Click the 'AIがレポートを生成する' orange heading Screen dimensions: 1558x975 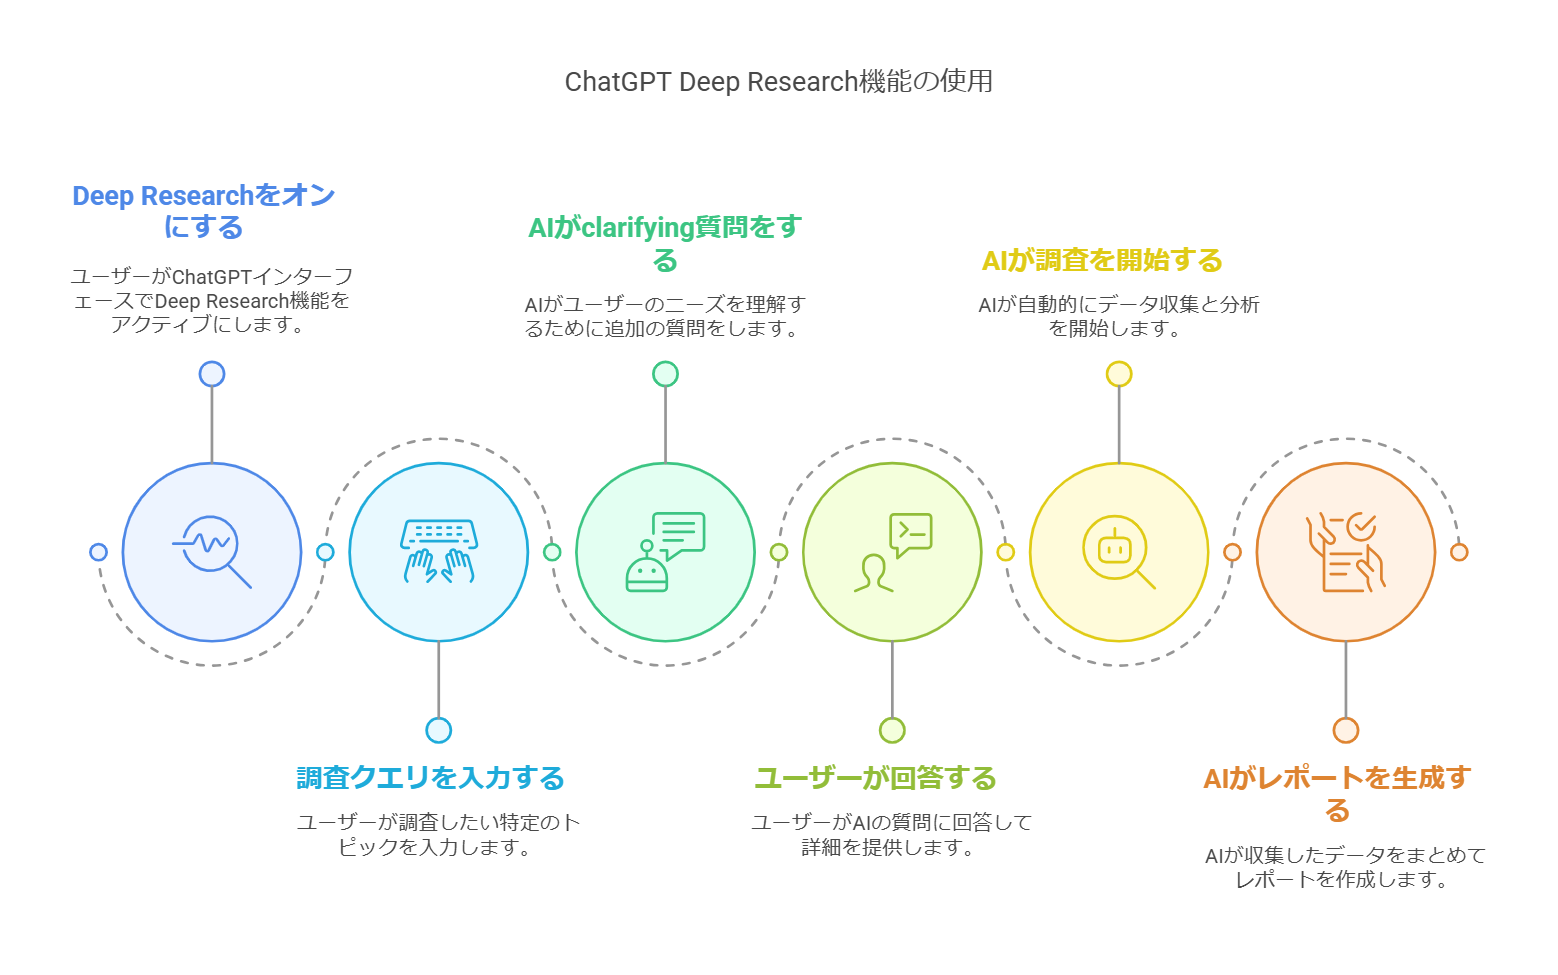1337,793
